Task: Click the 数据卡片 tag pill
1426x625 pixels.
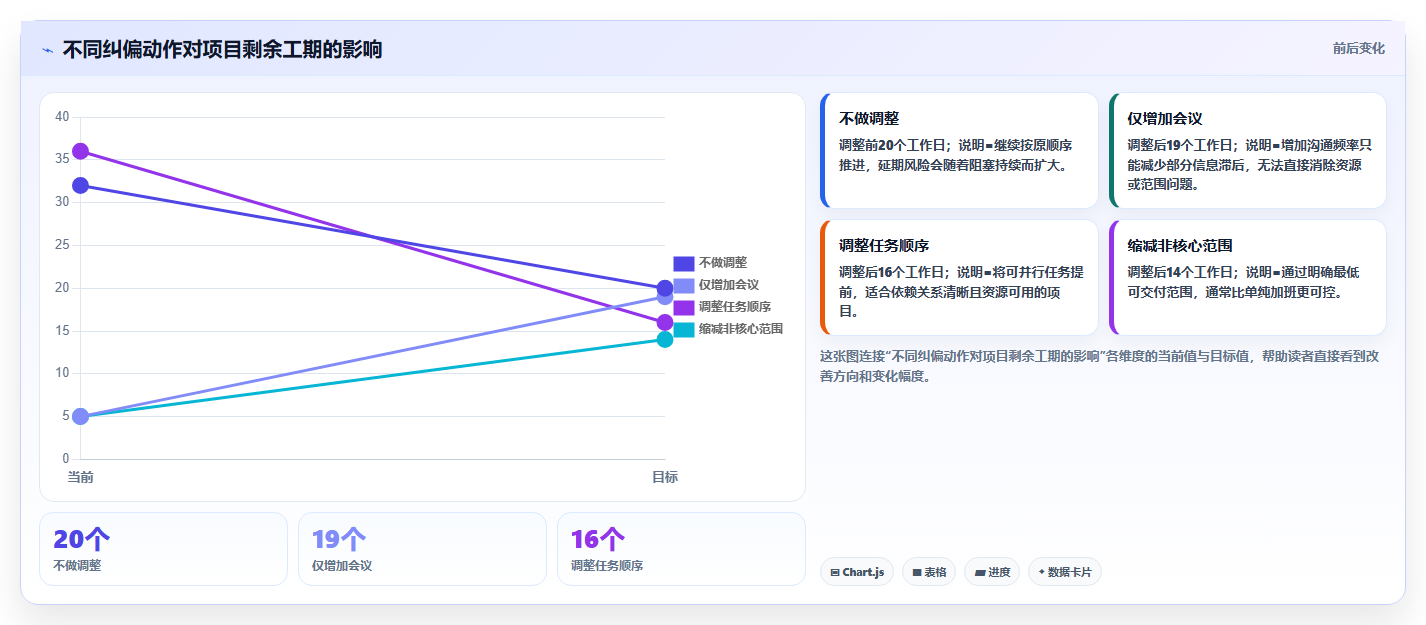Action: (x=1064, y=572)
